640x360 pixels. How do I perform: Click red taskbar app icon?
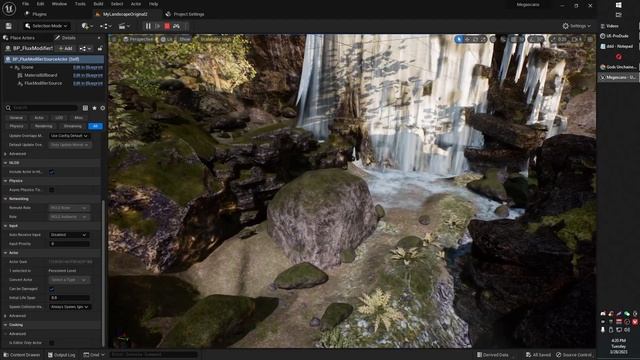619,57
